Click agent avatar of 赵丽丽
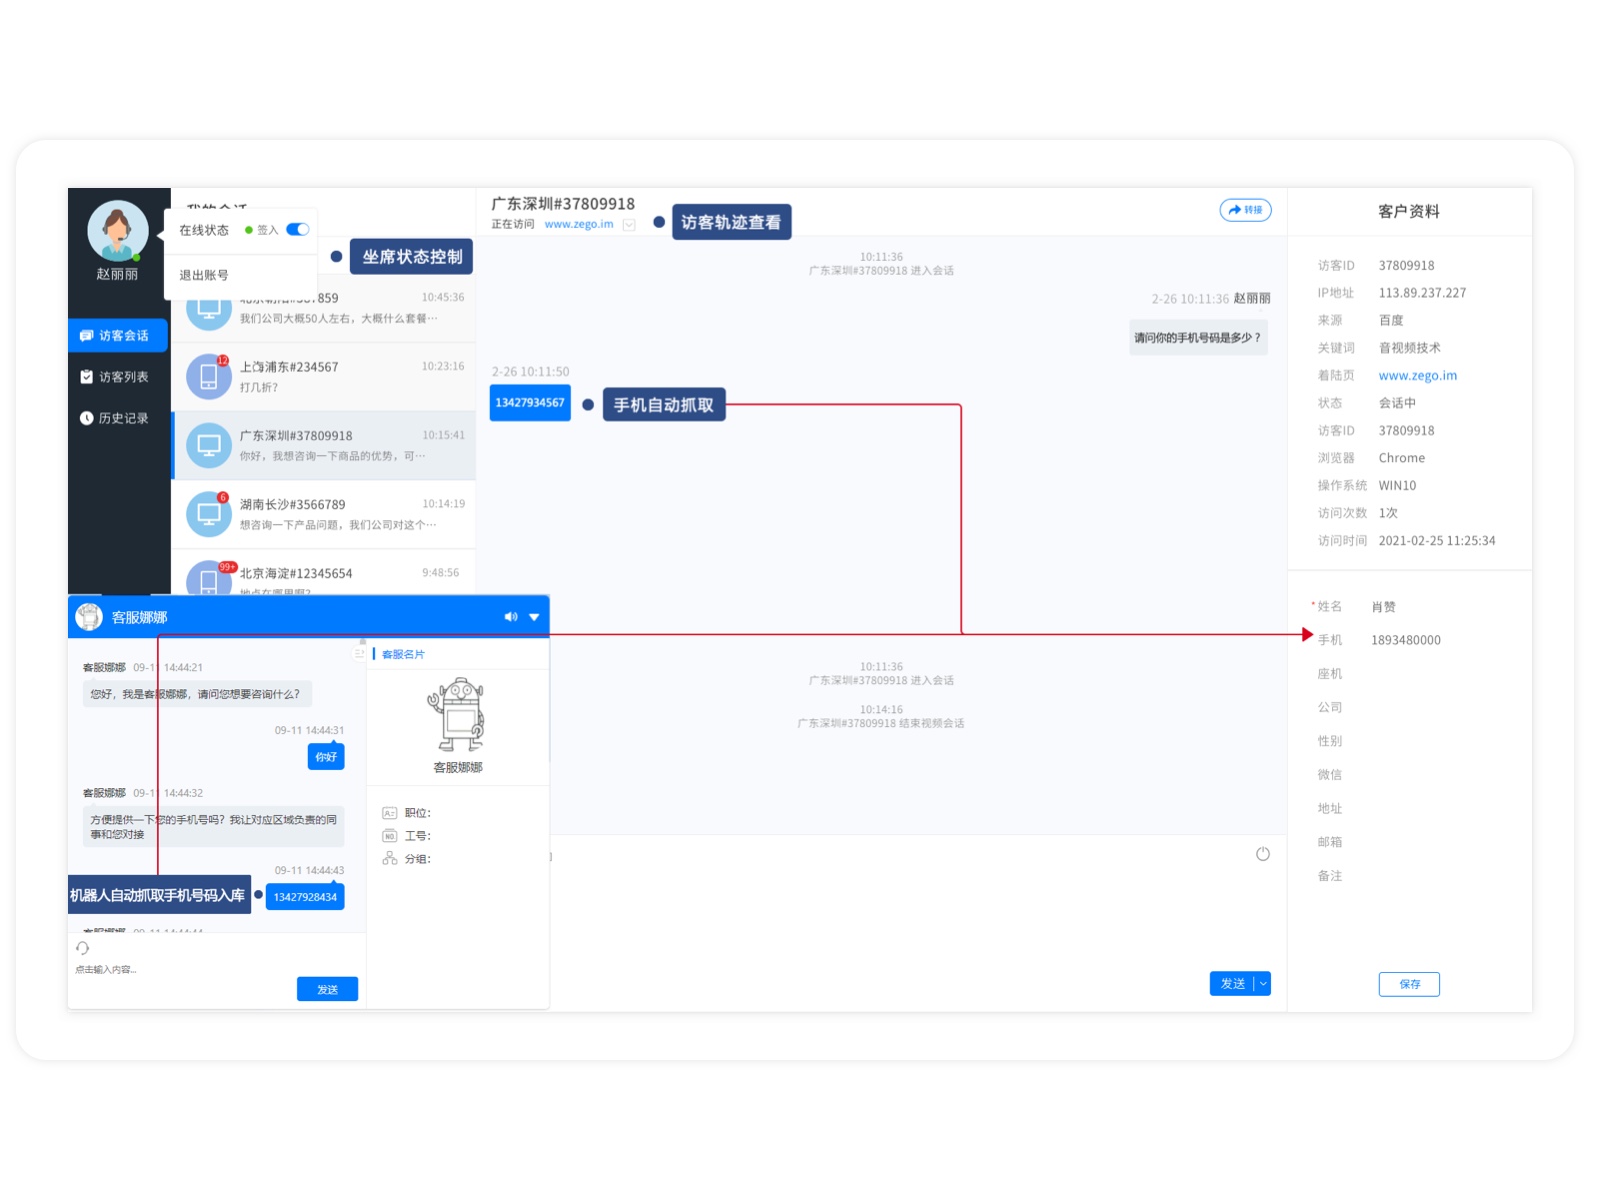The width and height of the screenshot is (1600, 1200). 118,230
